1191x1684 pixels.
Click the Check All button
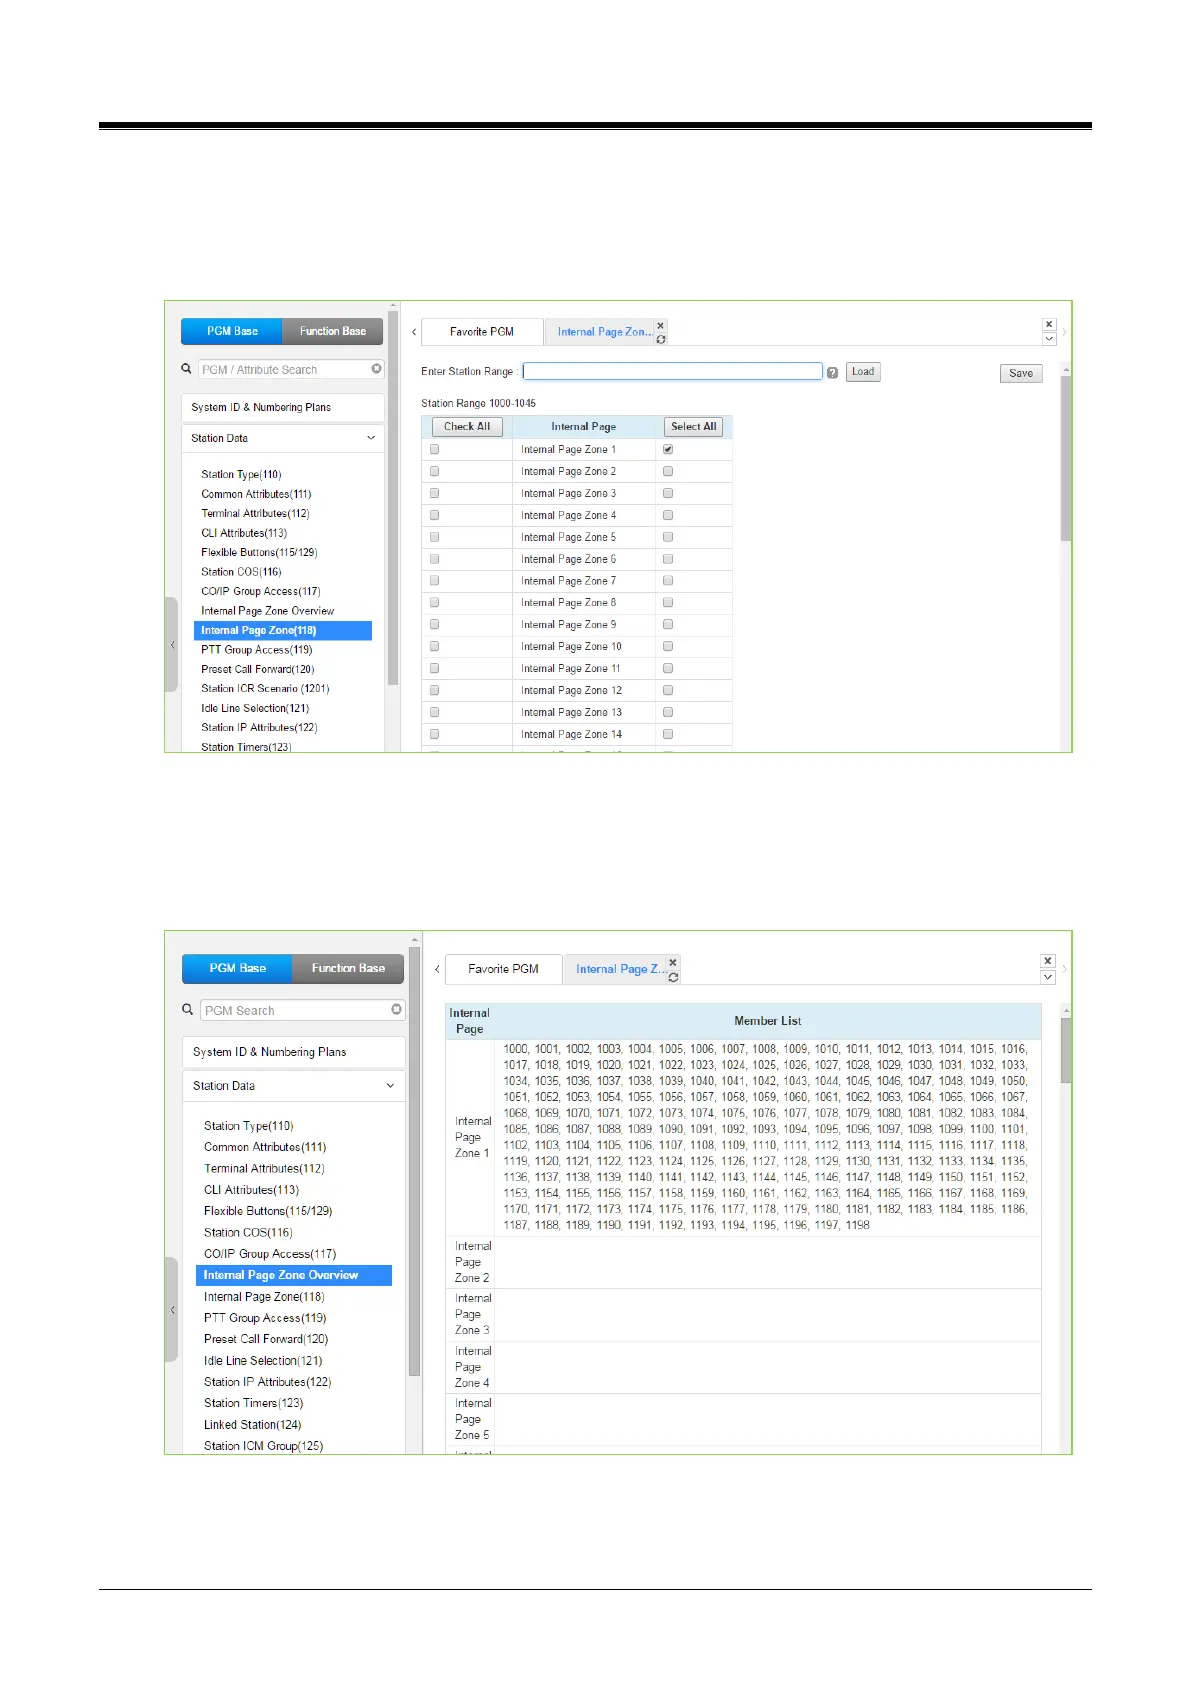click(x=467, y=427)
